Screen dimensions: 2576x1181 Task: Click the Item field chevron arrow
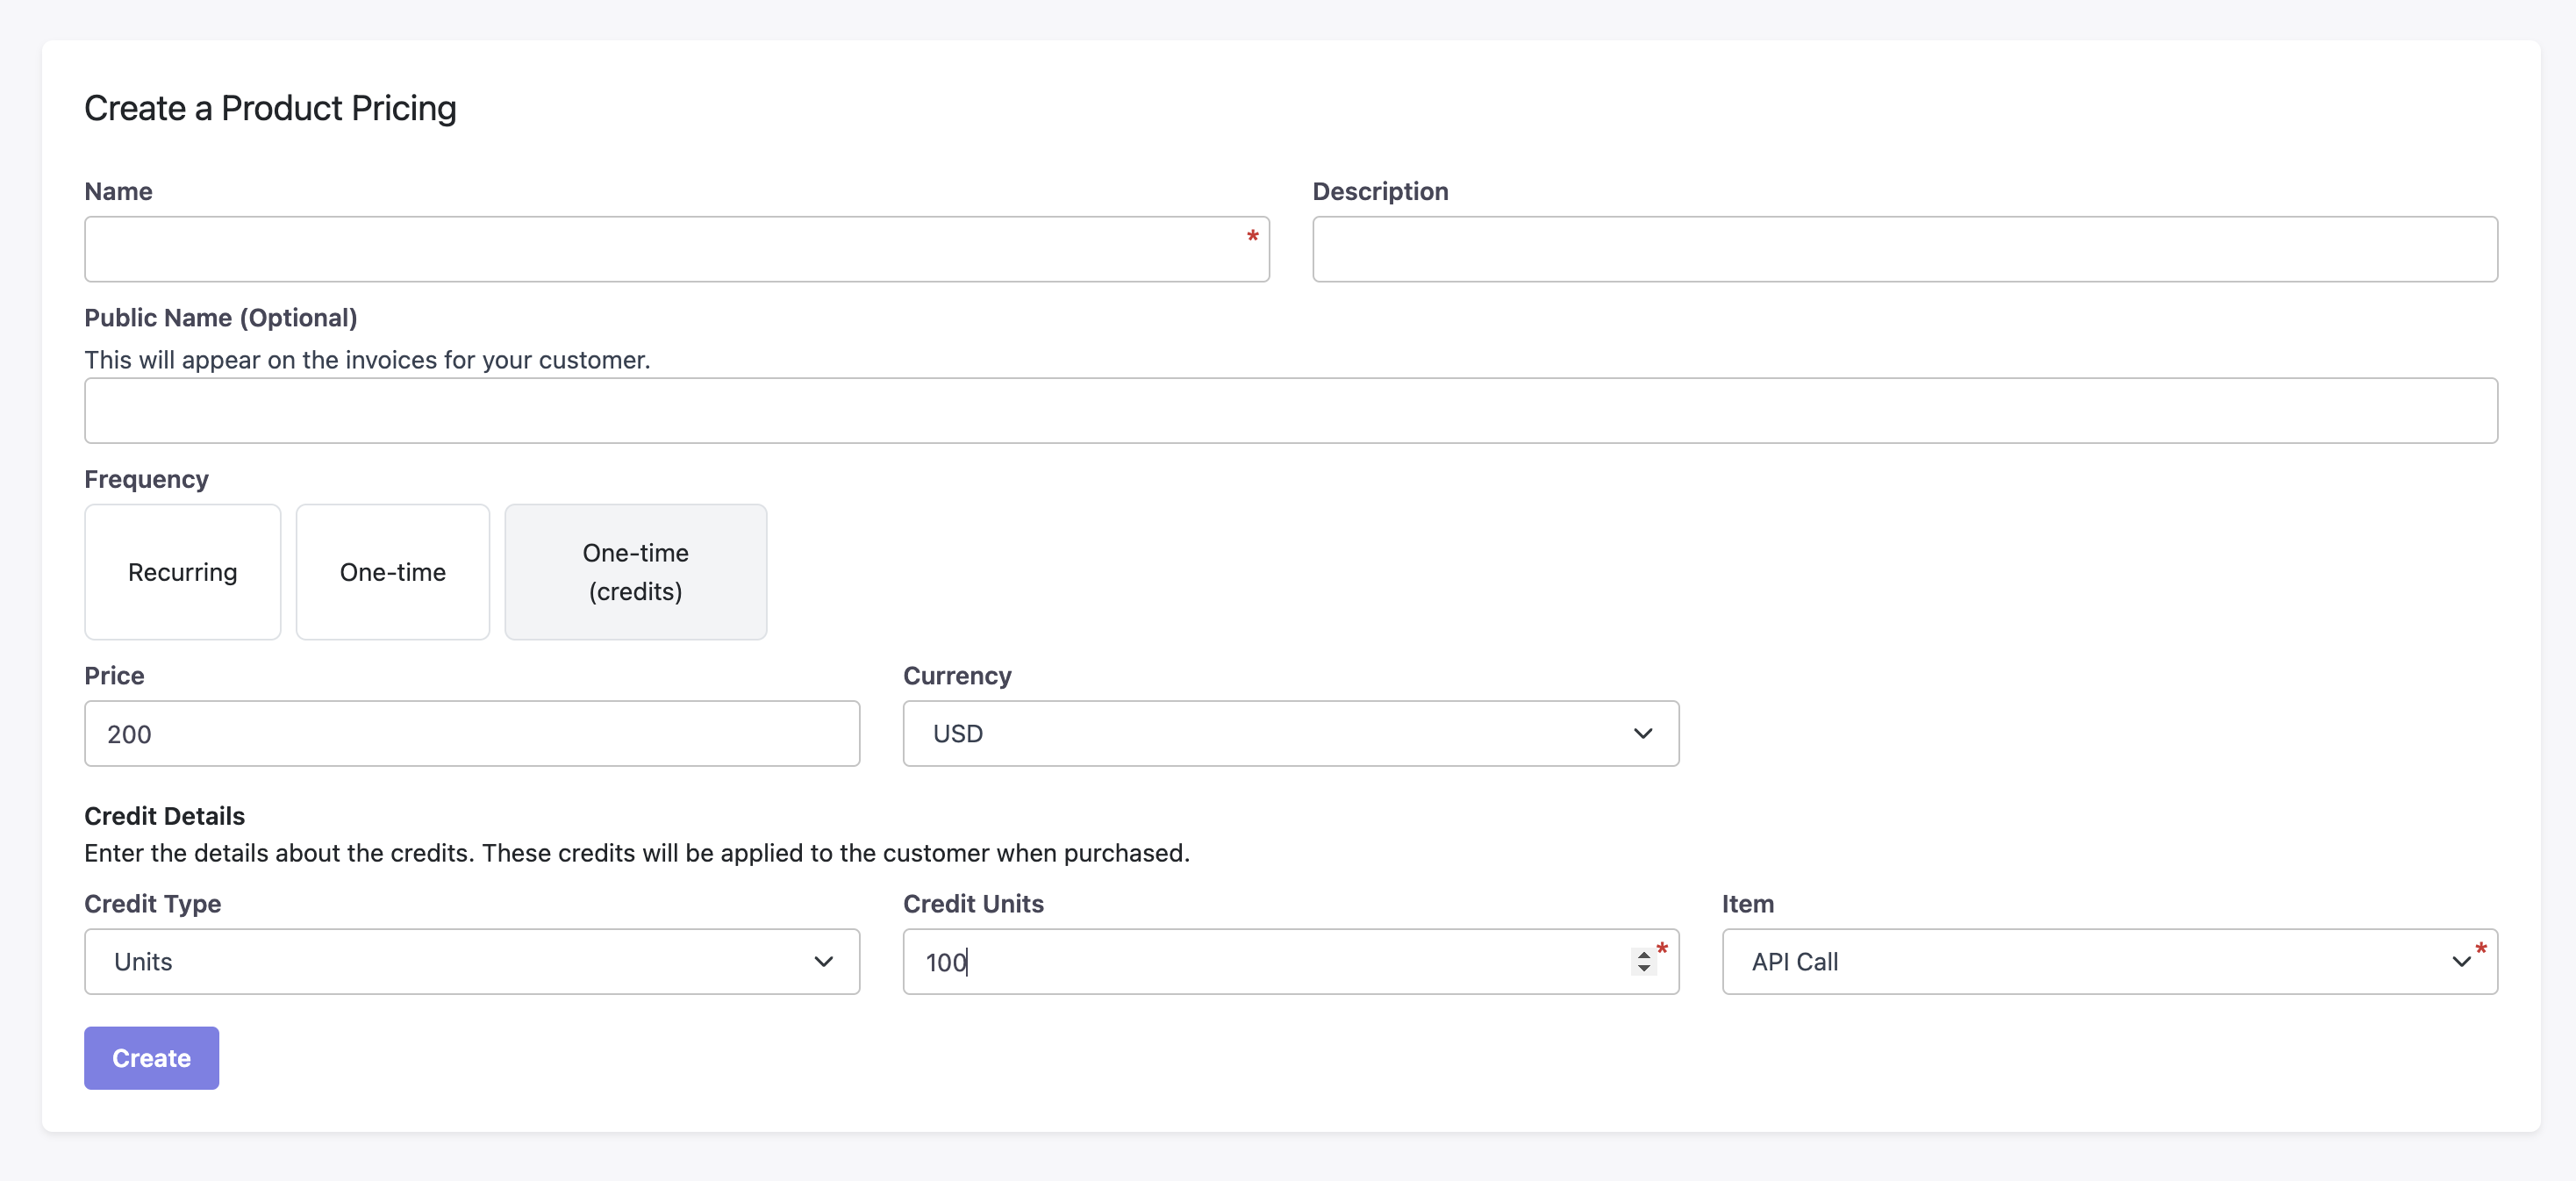[x=2460, y=961]
